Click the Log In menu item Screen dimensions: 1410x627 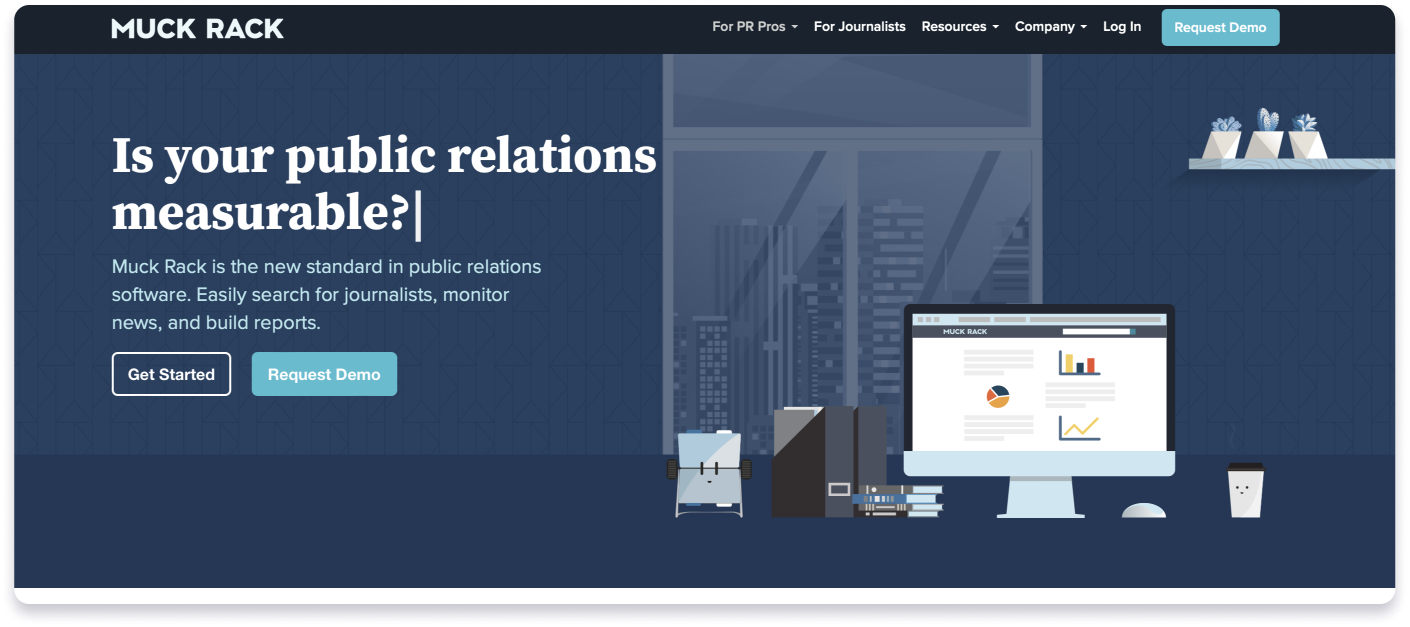tap(1122, 26)
